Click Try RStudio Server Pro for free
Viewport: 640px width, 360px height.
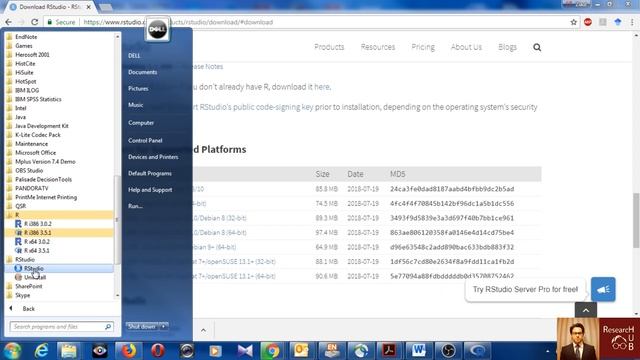(x=525, y=289)
